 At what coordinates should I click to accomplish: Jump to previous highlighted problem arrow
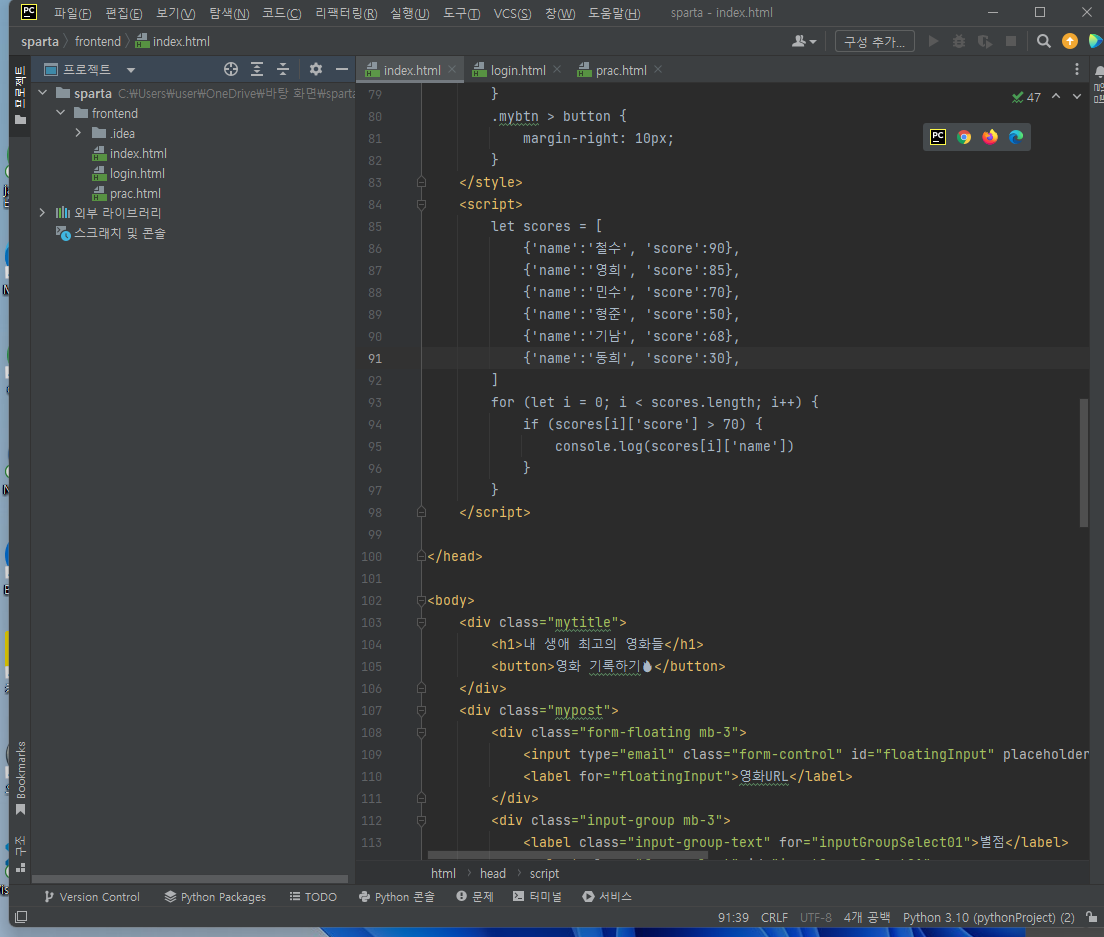pos(1055,96)
